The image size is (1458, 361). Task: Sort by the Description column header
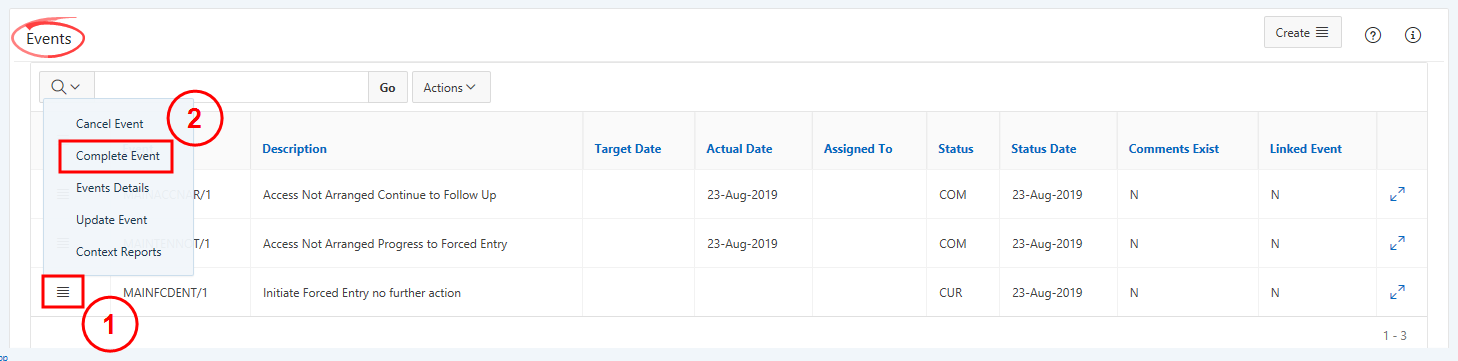(x=294, y=149)
